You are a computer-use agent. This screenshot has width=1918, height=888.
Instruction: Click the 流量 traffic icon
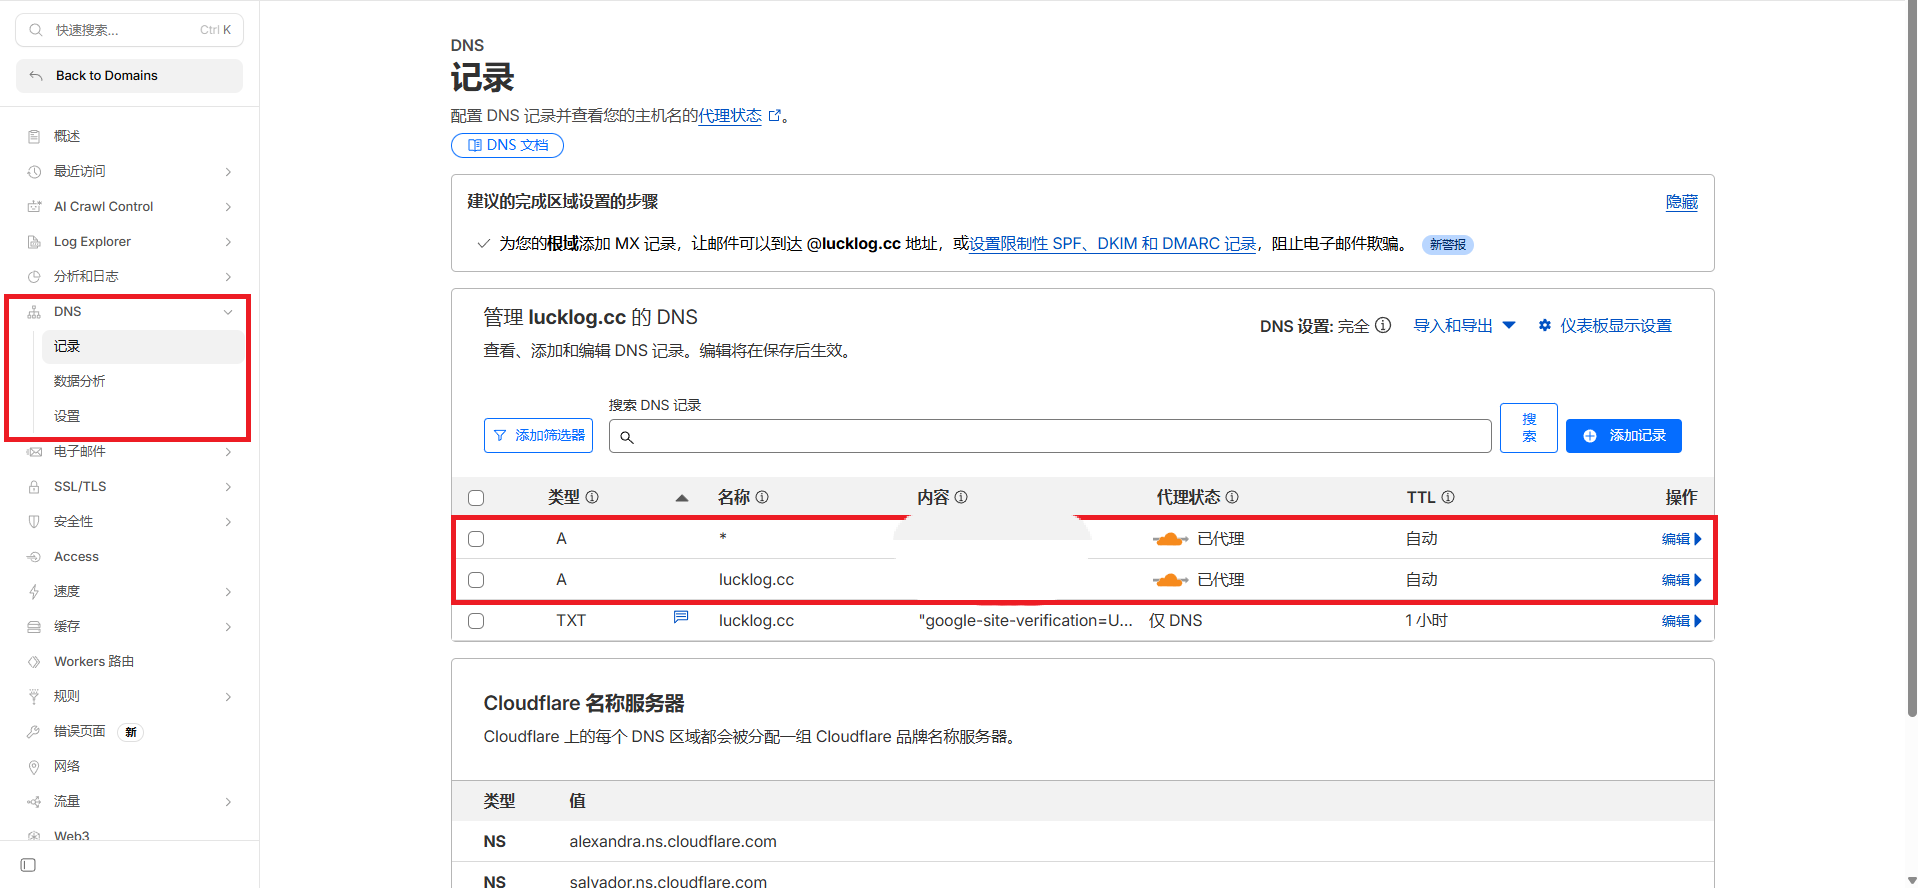[x=34, y=801]
